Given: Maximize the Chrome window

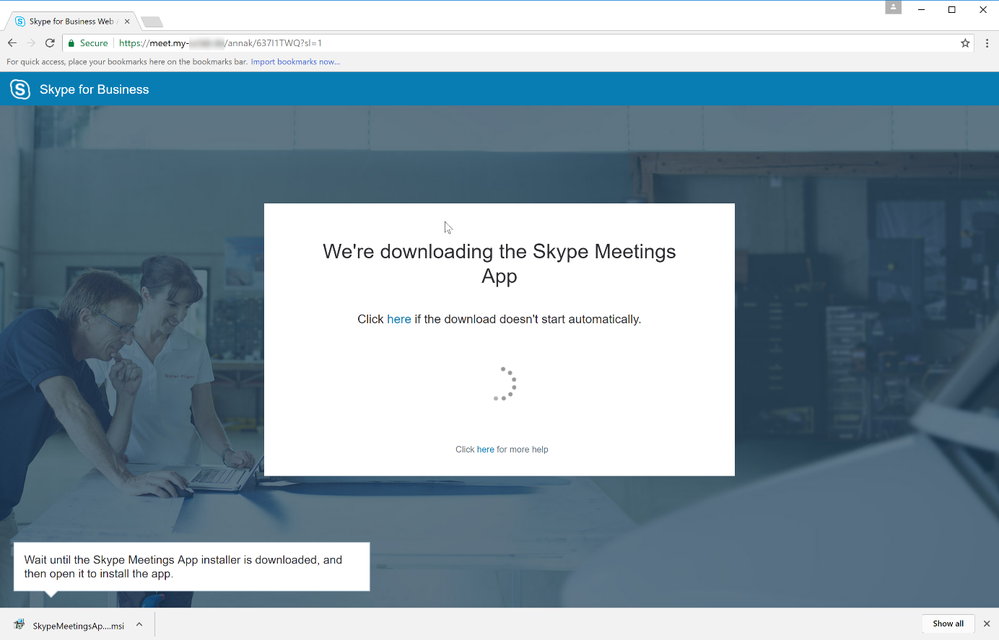Looking at the screenshot, I should point(952,10).
